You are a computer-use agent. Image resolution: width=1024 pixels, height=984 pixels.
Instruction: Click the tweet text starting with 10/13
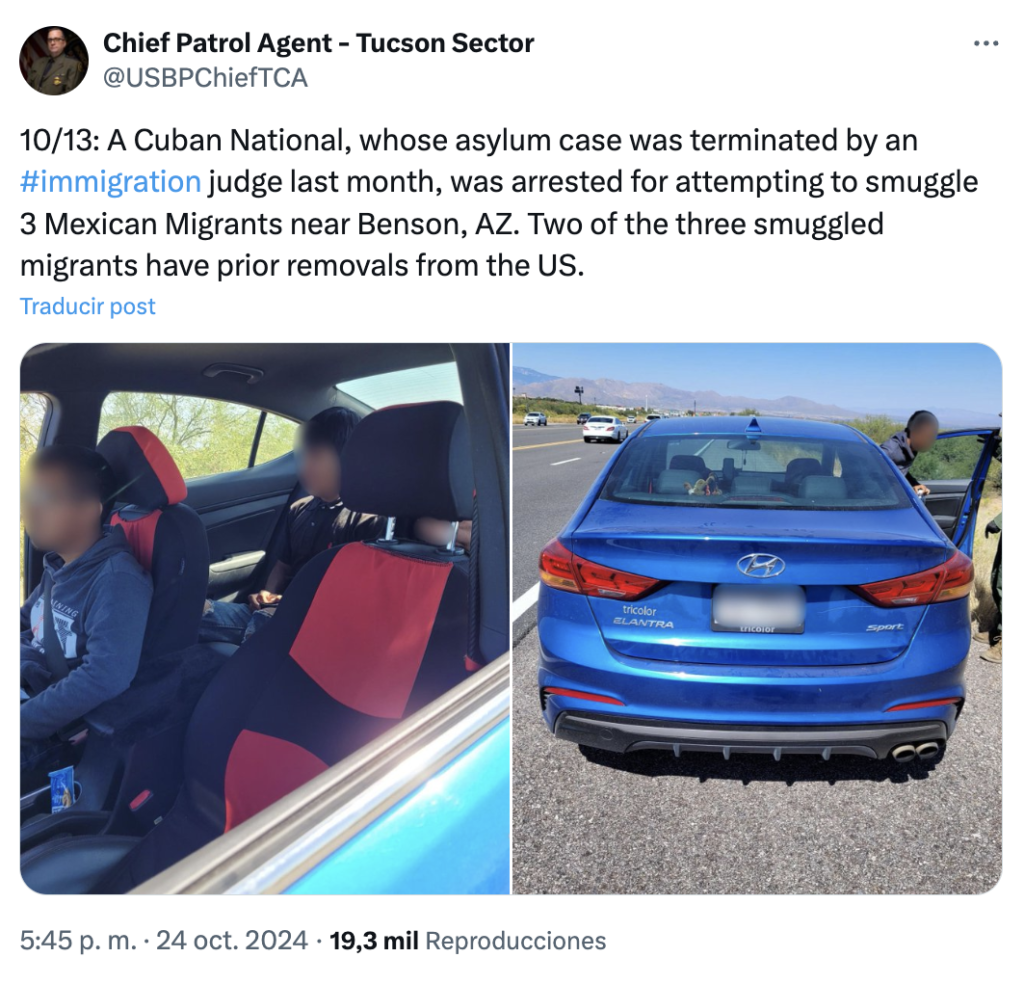click(x=499, y=202)
